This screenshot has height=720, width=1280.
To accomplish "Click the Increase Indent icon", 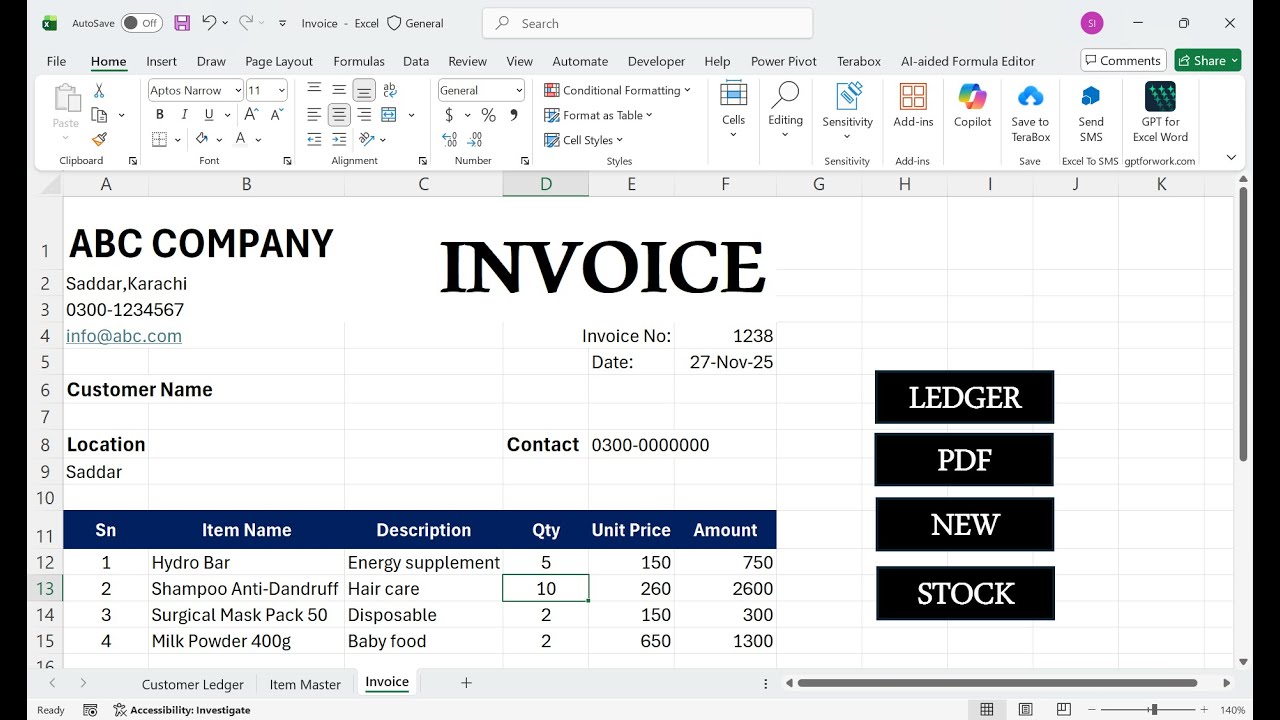I will pyautogui.click(x=339, y=139).
